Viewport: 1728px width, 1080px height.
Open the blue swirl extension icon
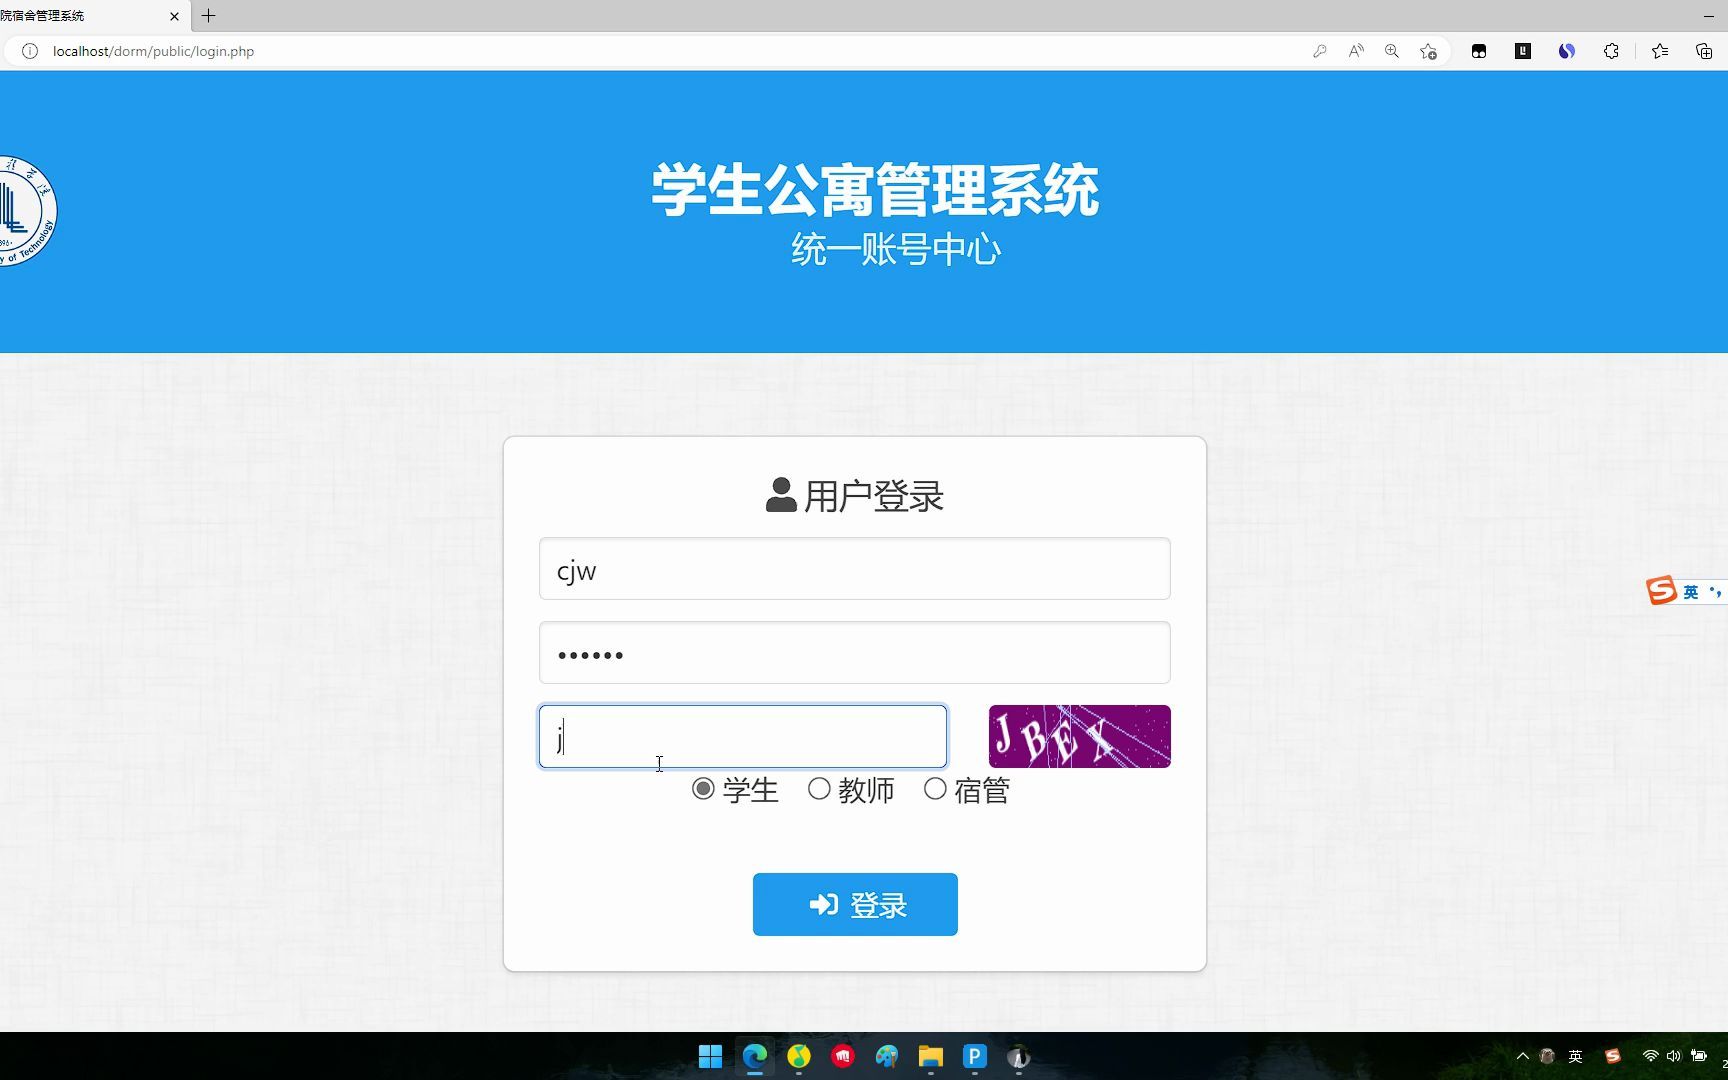(x=1567, y=51)
